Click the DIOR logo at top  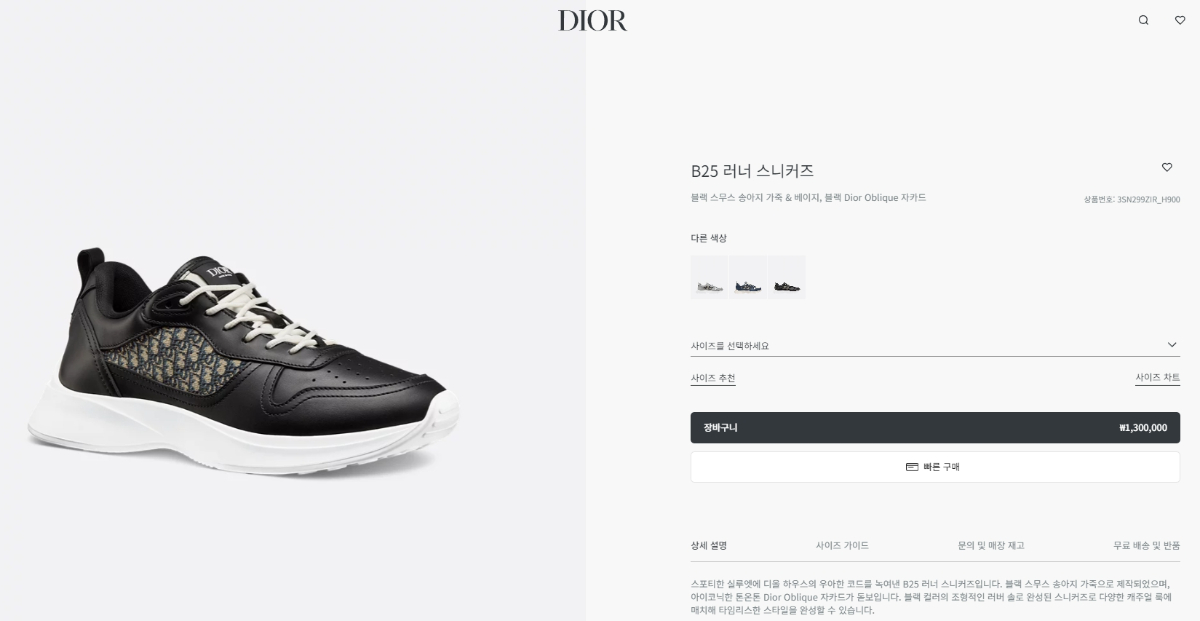pos(593,20)
